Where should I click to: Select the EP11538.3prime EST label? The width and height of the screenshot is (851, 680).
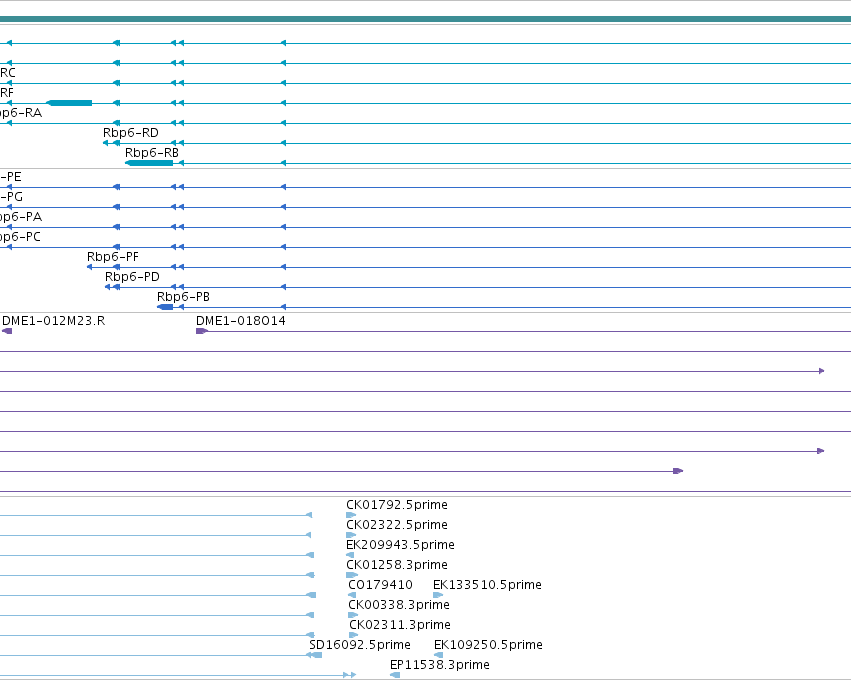[x=440, y=665]
